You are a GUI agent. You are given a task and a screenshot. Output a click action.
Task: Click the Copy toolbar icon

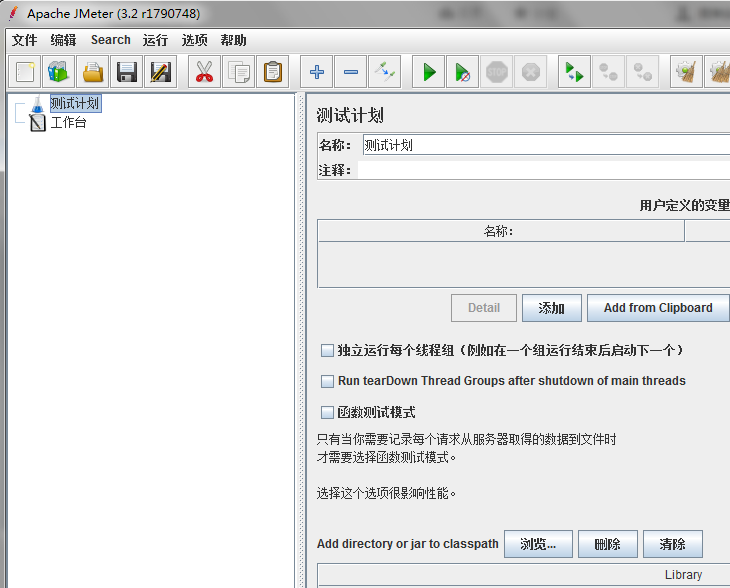pyautogui.click(x=239, y=72)
